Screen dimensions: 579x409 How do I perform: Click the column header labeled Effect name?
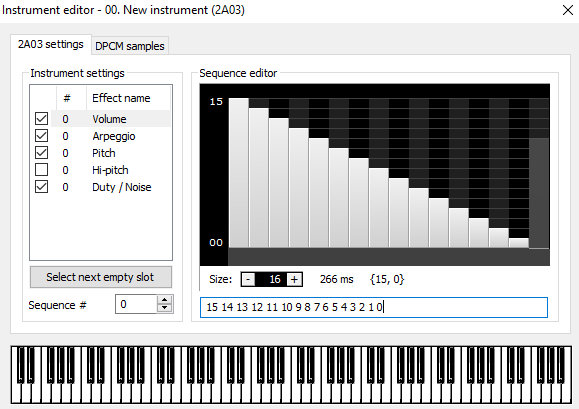(x=128, y=98)
